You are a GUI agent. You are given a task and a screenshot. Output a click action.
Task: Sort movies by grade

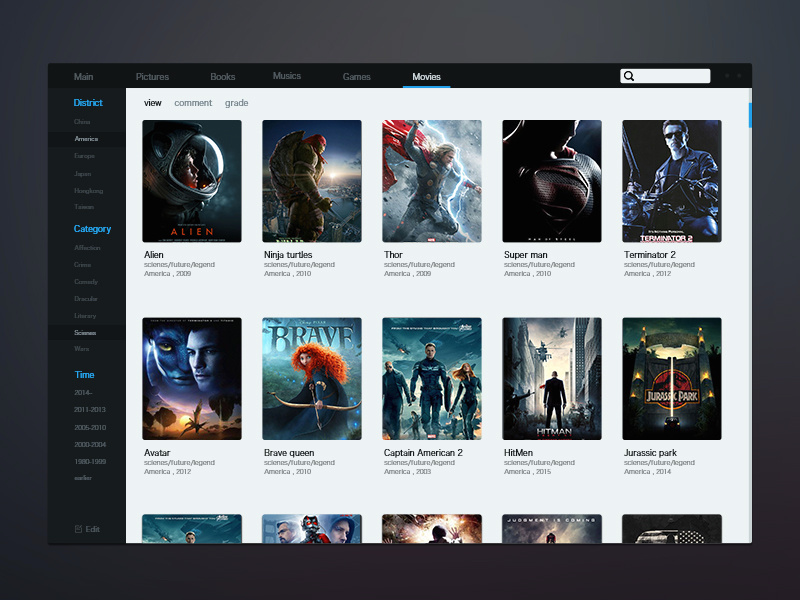coord(237,103)
